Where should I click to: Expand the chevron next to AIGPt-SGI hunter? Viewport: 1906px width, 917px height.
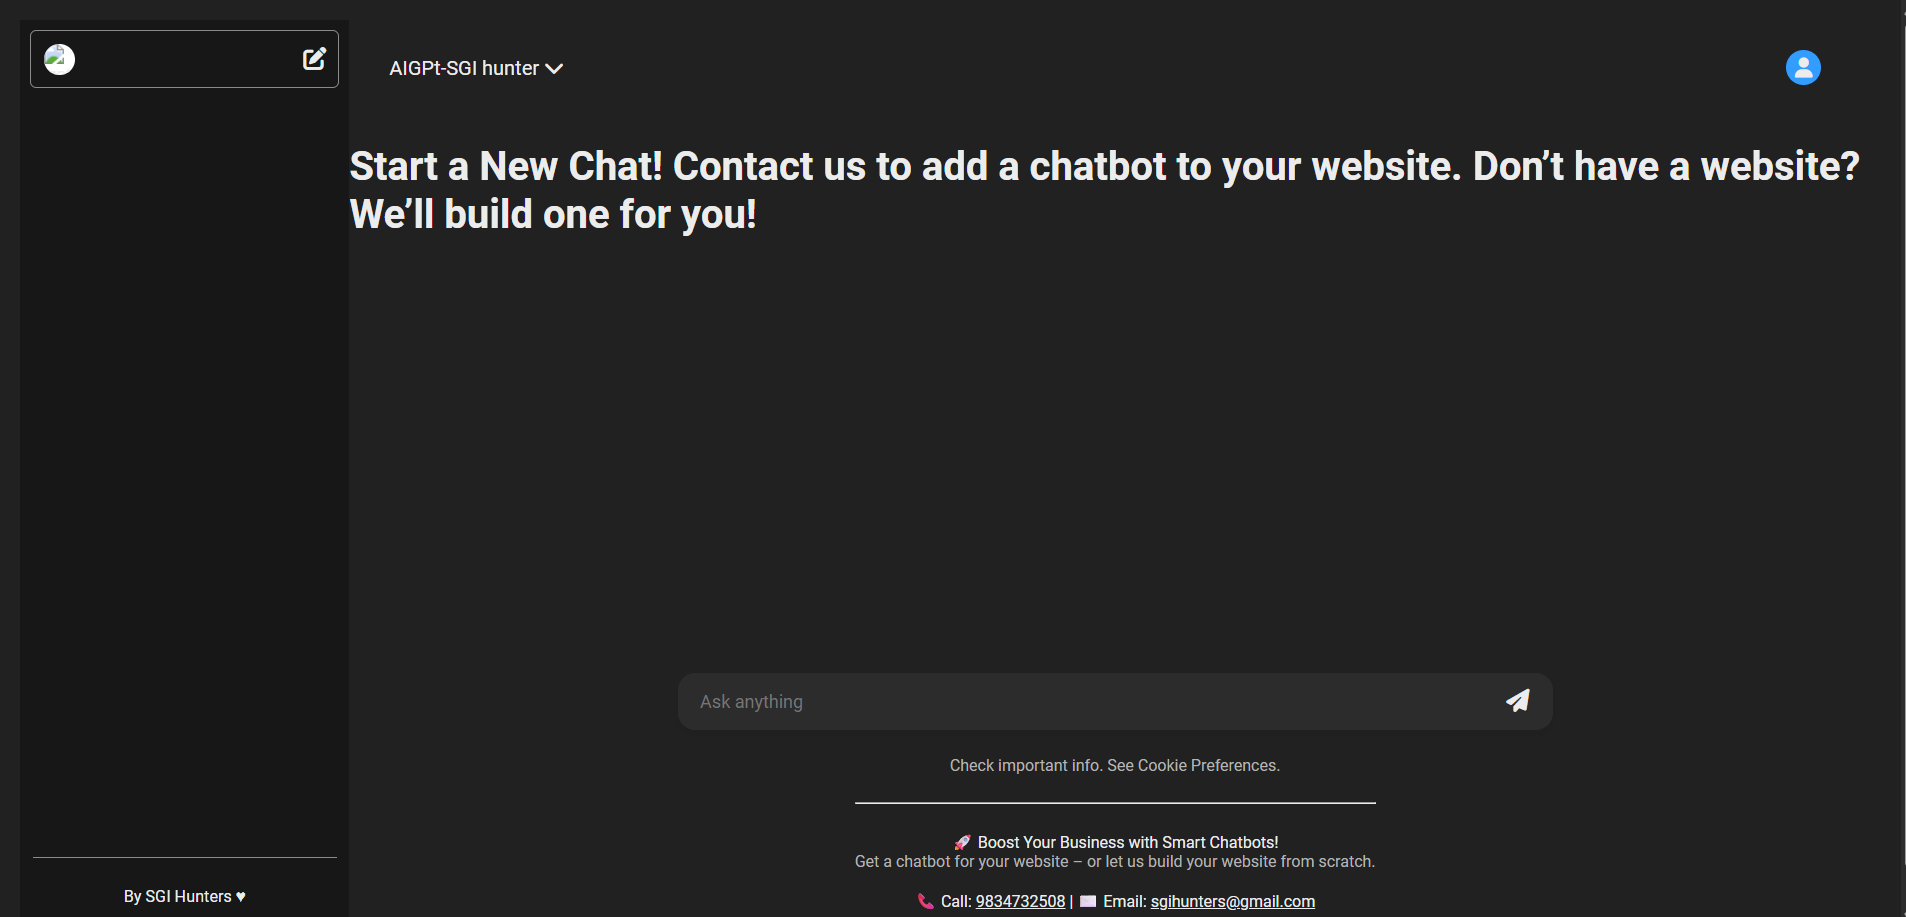554,69
